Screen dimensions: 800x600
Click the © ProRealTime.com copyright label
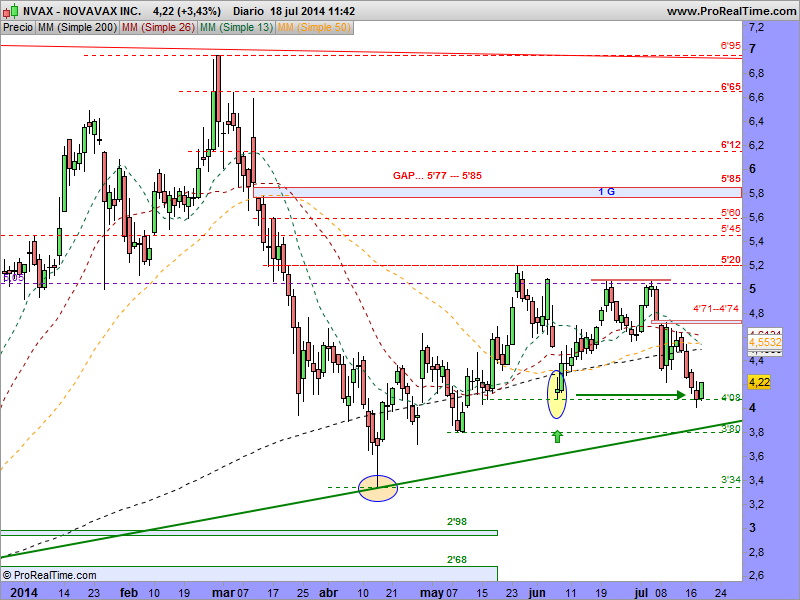tap(49, 575)
